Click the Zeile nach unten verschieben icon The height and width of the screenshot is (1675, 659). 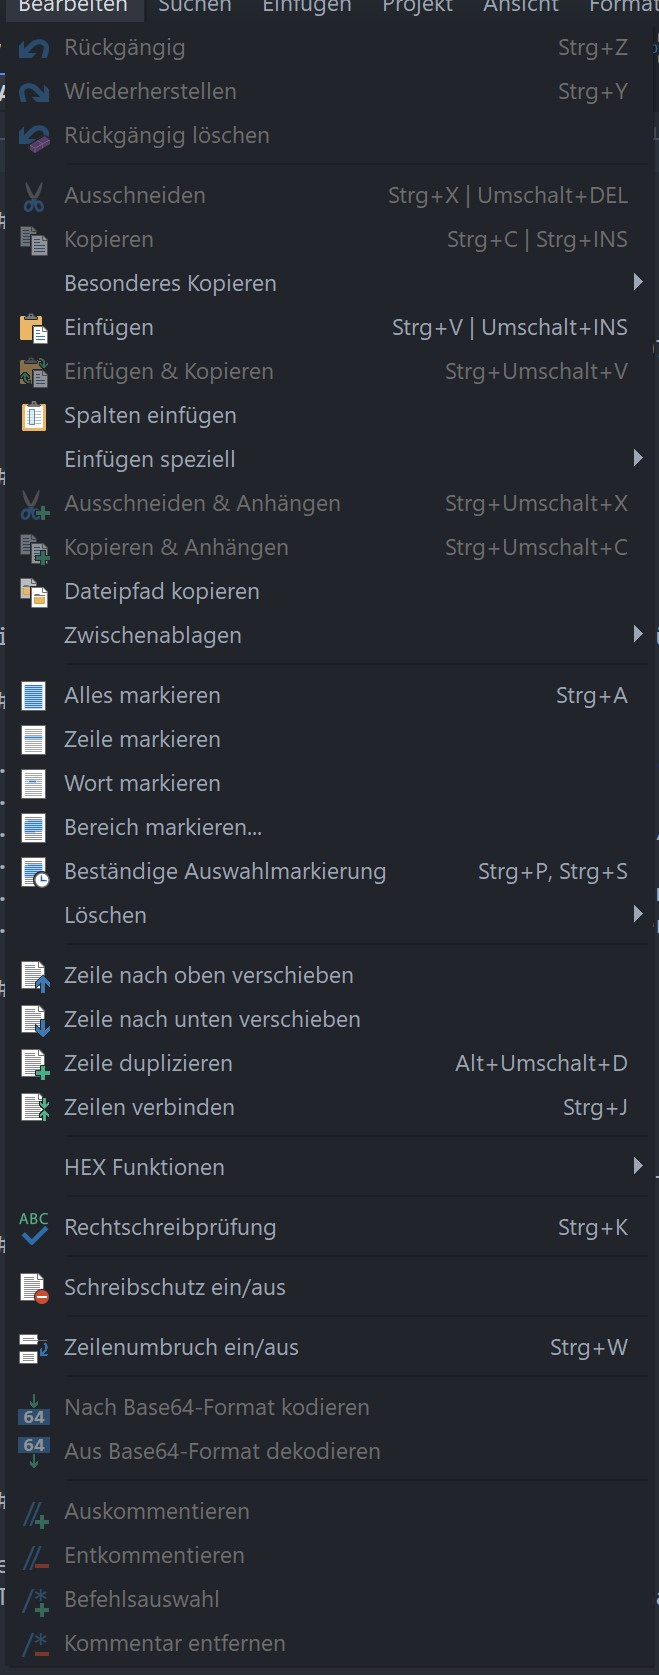click(x=35, y=1020)
